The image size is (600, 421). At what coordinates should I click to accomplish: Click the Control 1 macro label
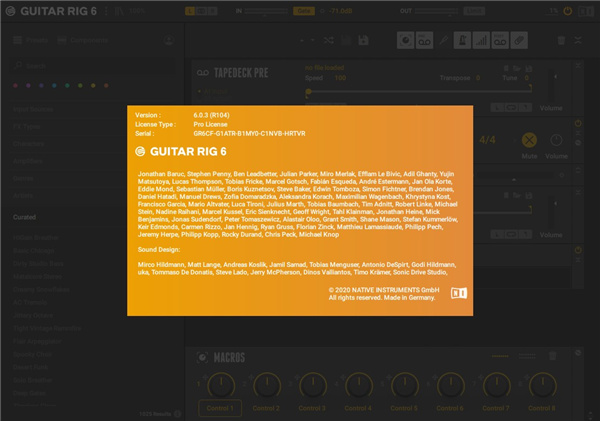coord(220,408)
